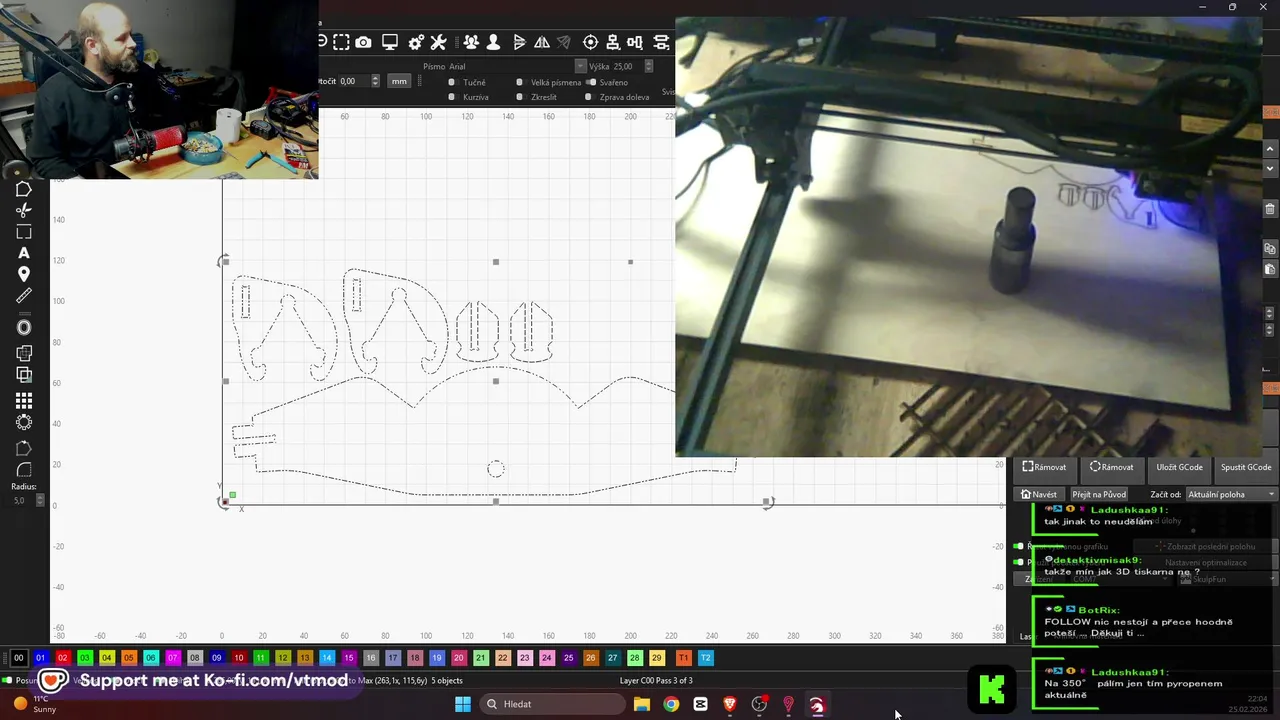The width and height of the screenshot is (1280, 720).
Task: Click the Group objects icon
Action: 471,42
